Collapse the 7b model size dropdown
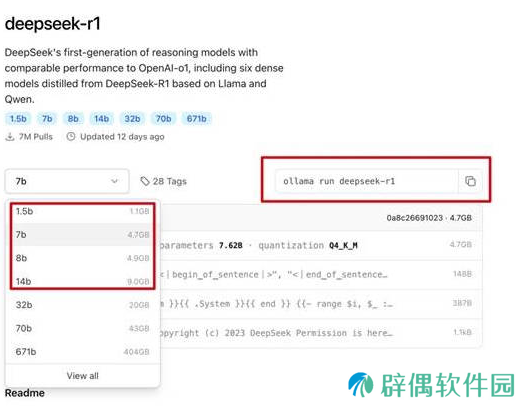The width and height of the screenshot is (532, 410). [67, 181]
